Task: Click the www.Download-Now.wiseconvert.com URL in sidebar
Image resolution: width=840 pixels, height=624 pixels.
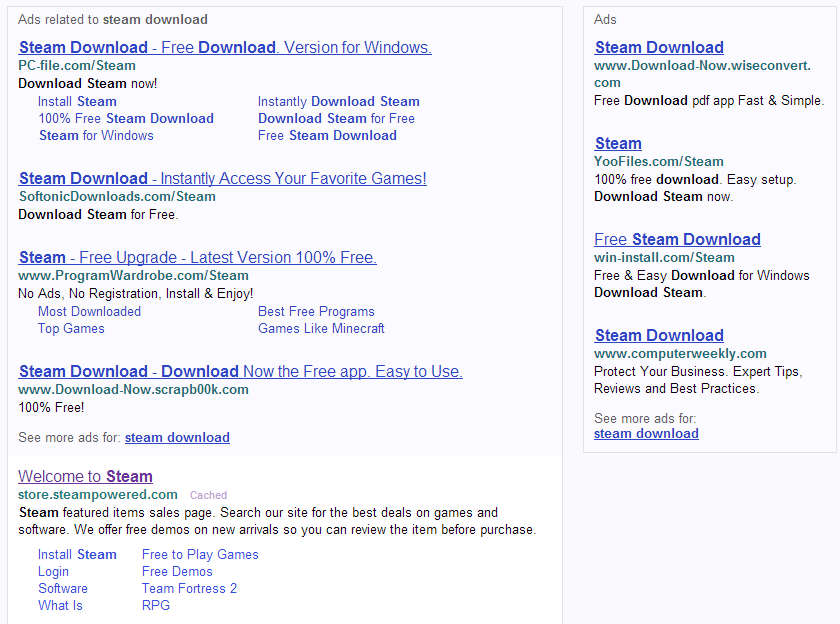Action: 702,74
